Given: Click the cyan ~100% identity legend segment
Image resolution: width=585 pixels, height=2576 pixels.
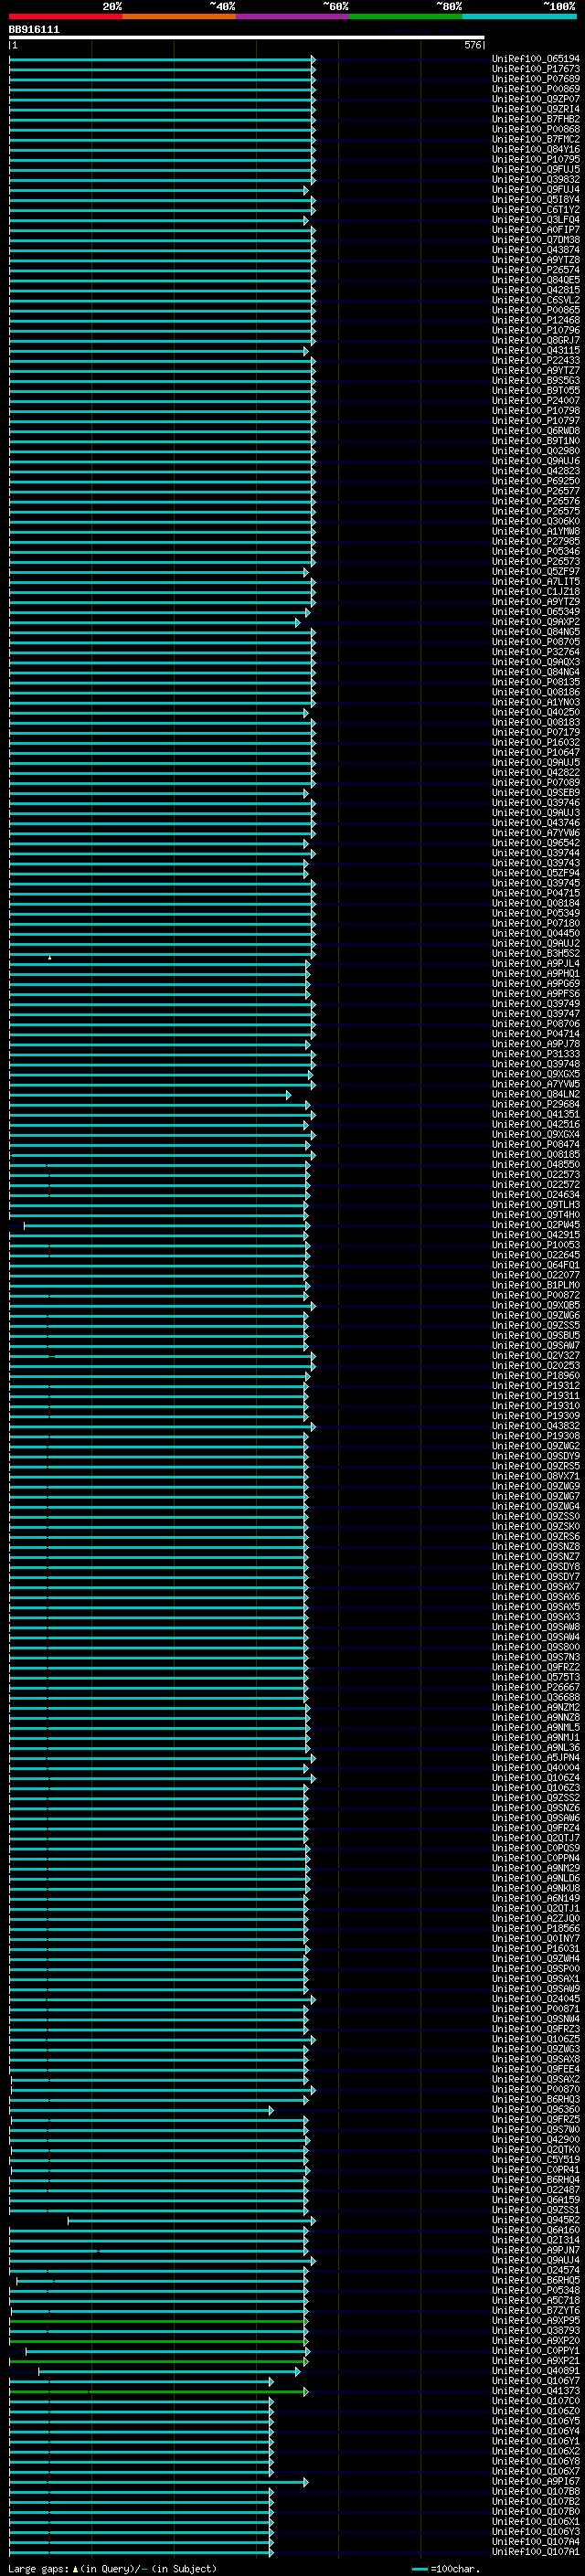Looking at the screenshot, I should click(x=519, y=16).
